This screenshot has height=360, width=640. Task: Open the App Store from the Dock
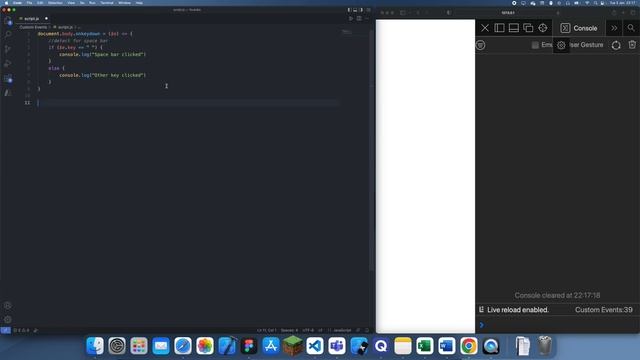pyautogui.click(x=271, y=346)
